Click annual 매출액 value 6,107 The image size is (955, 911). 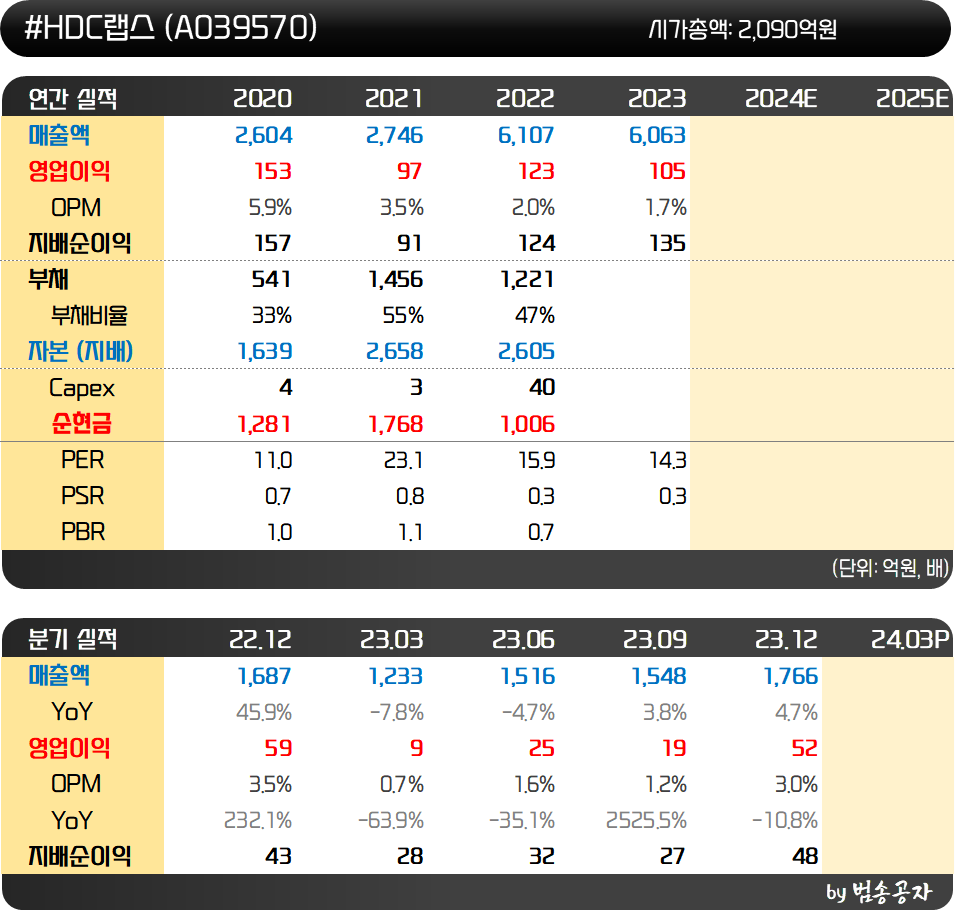pyautogui.click(x=526, y=135)
